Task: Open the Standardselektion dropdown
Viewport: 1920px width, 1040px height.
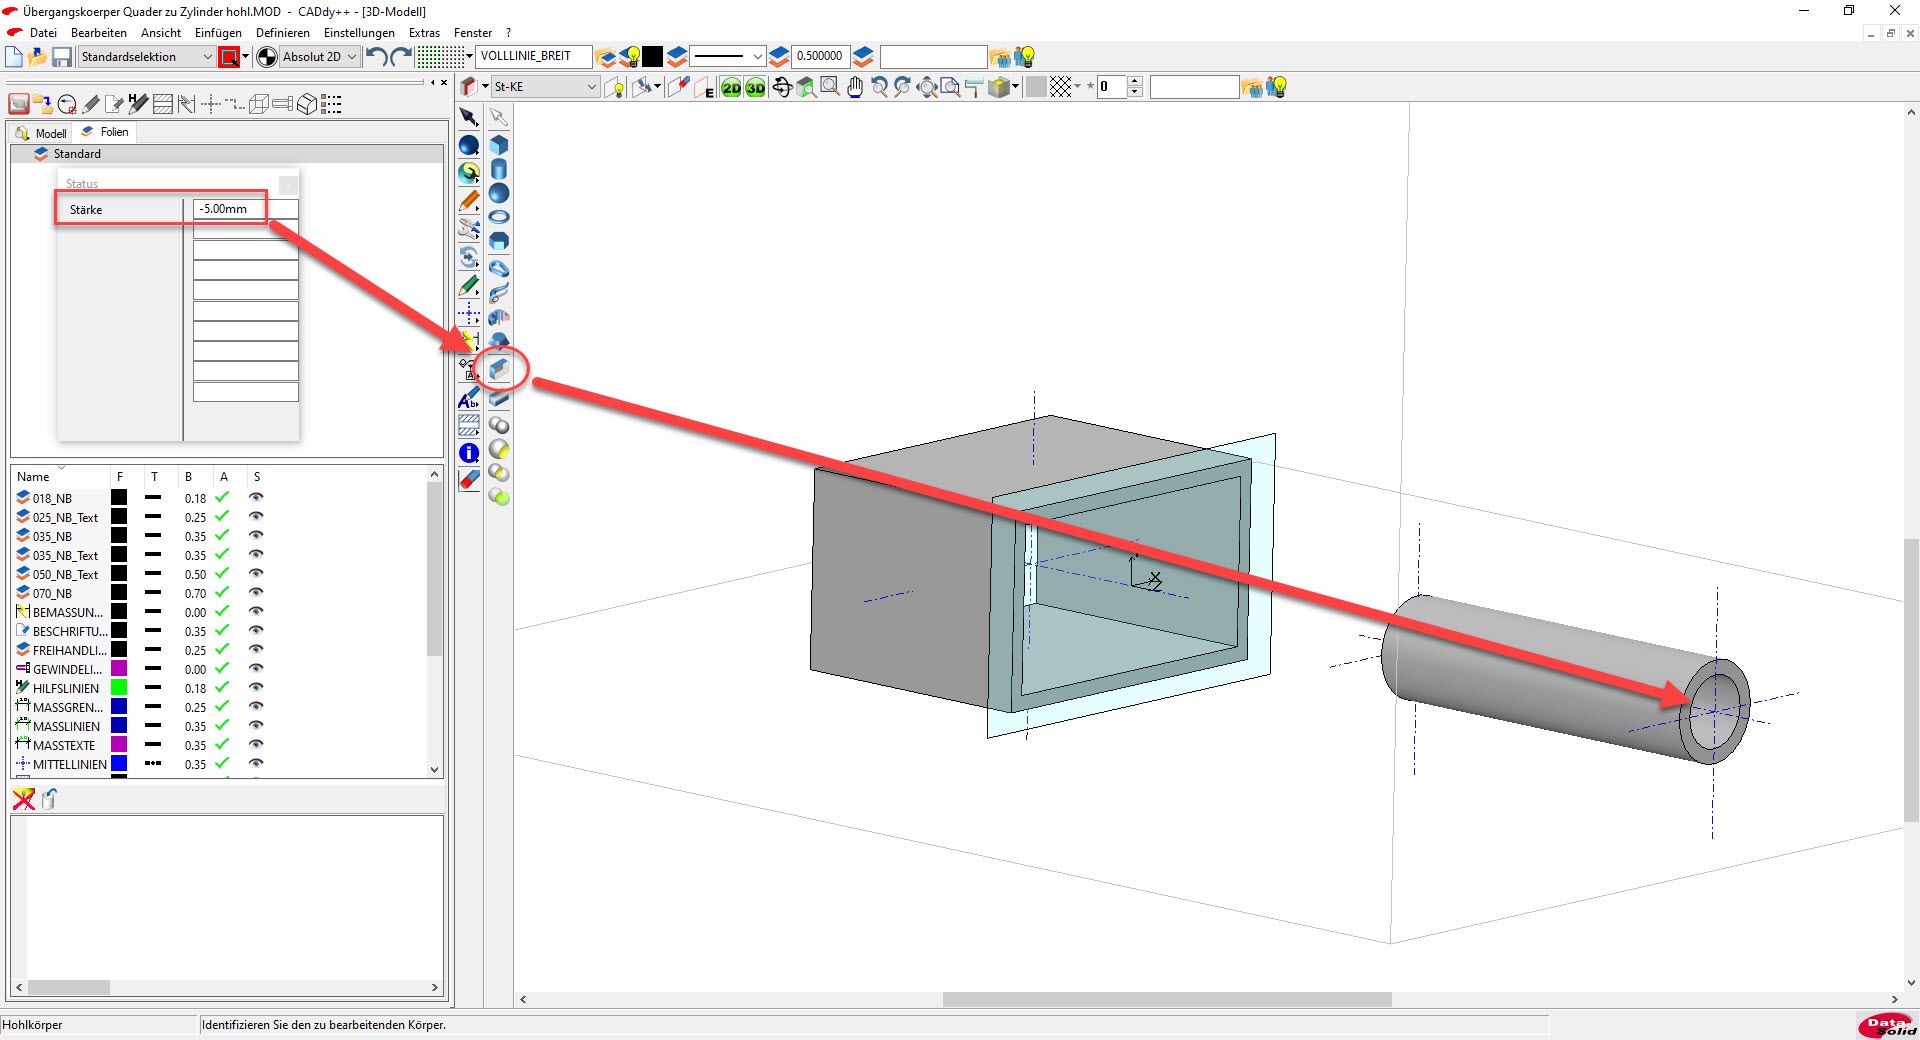Action: point(146,57)
